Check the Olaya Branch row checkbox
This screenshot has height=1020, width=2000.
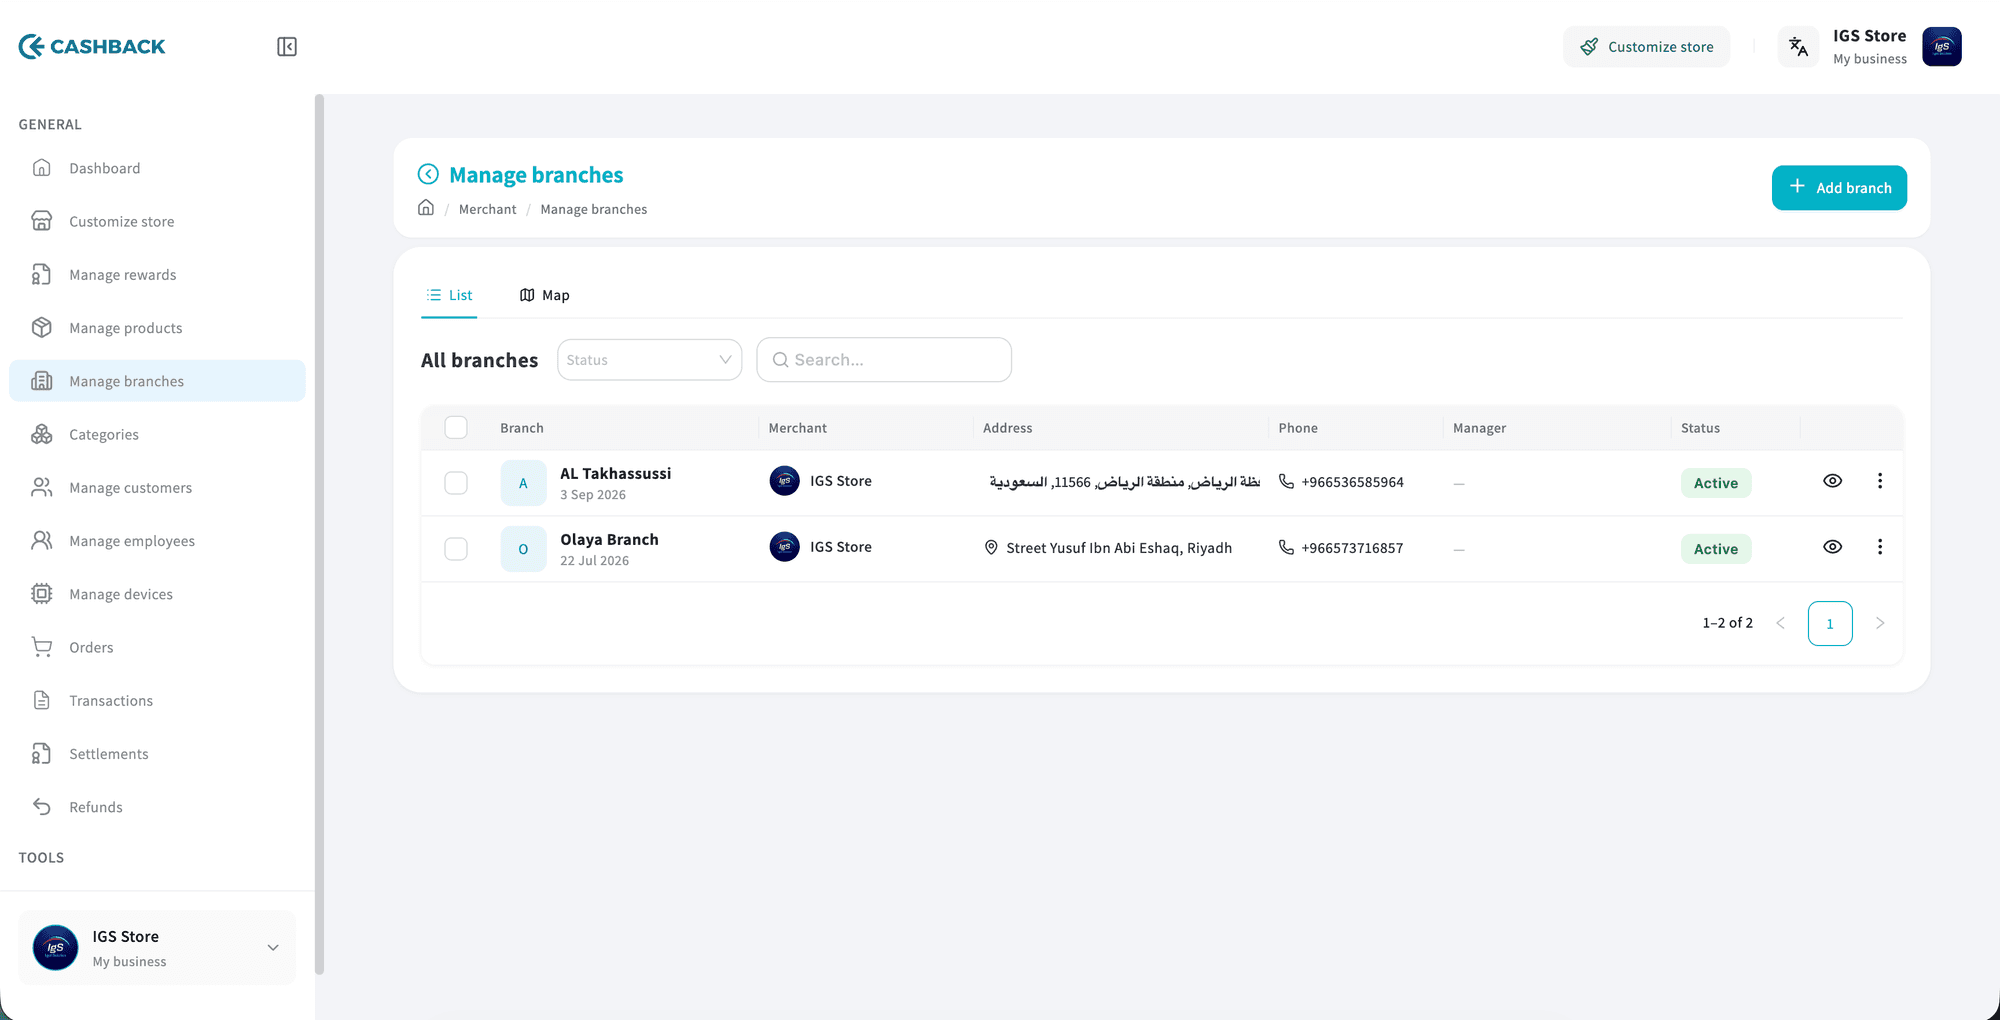456,549
